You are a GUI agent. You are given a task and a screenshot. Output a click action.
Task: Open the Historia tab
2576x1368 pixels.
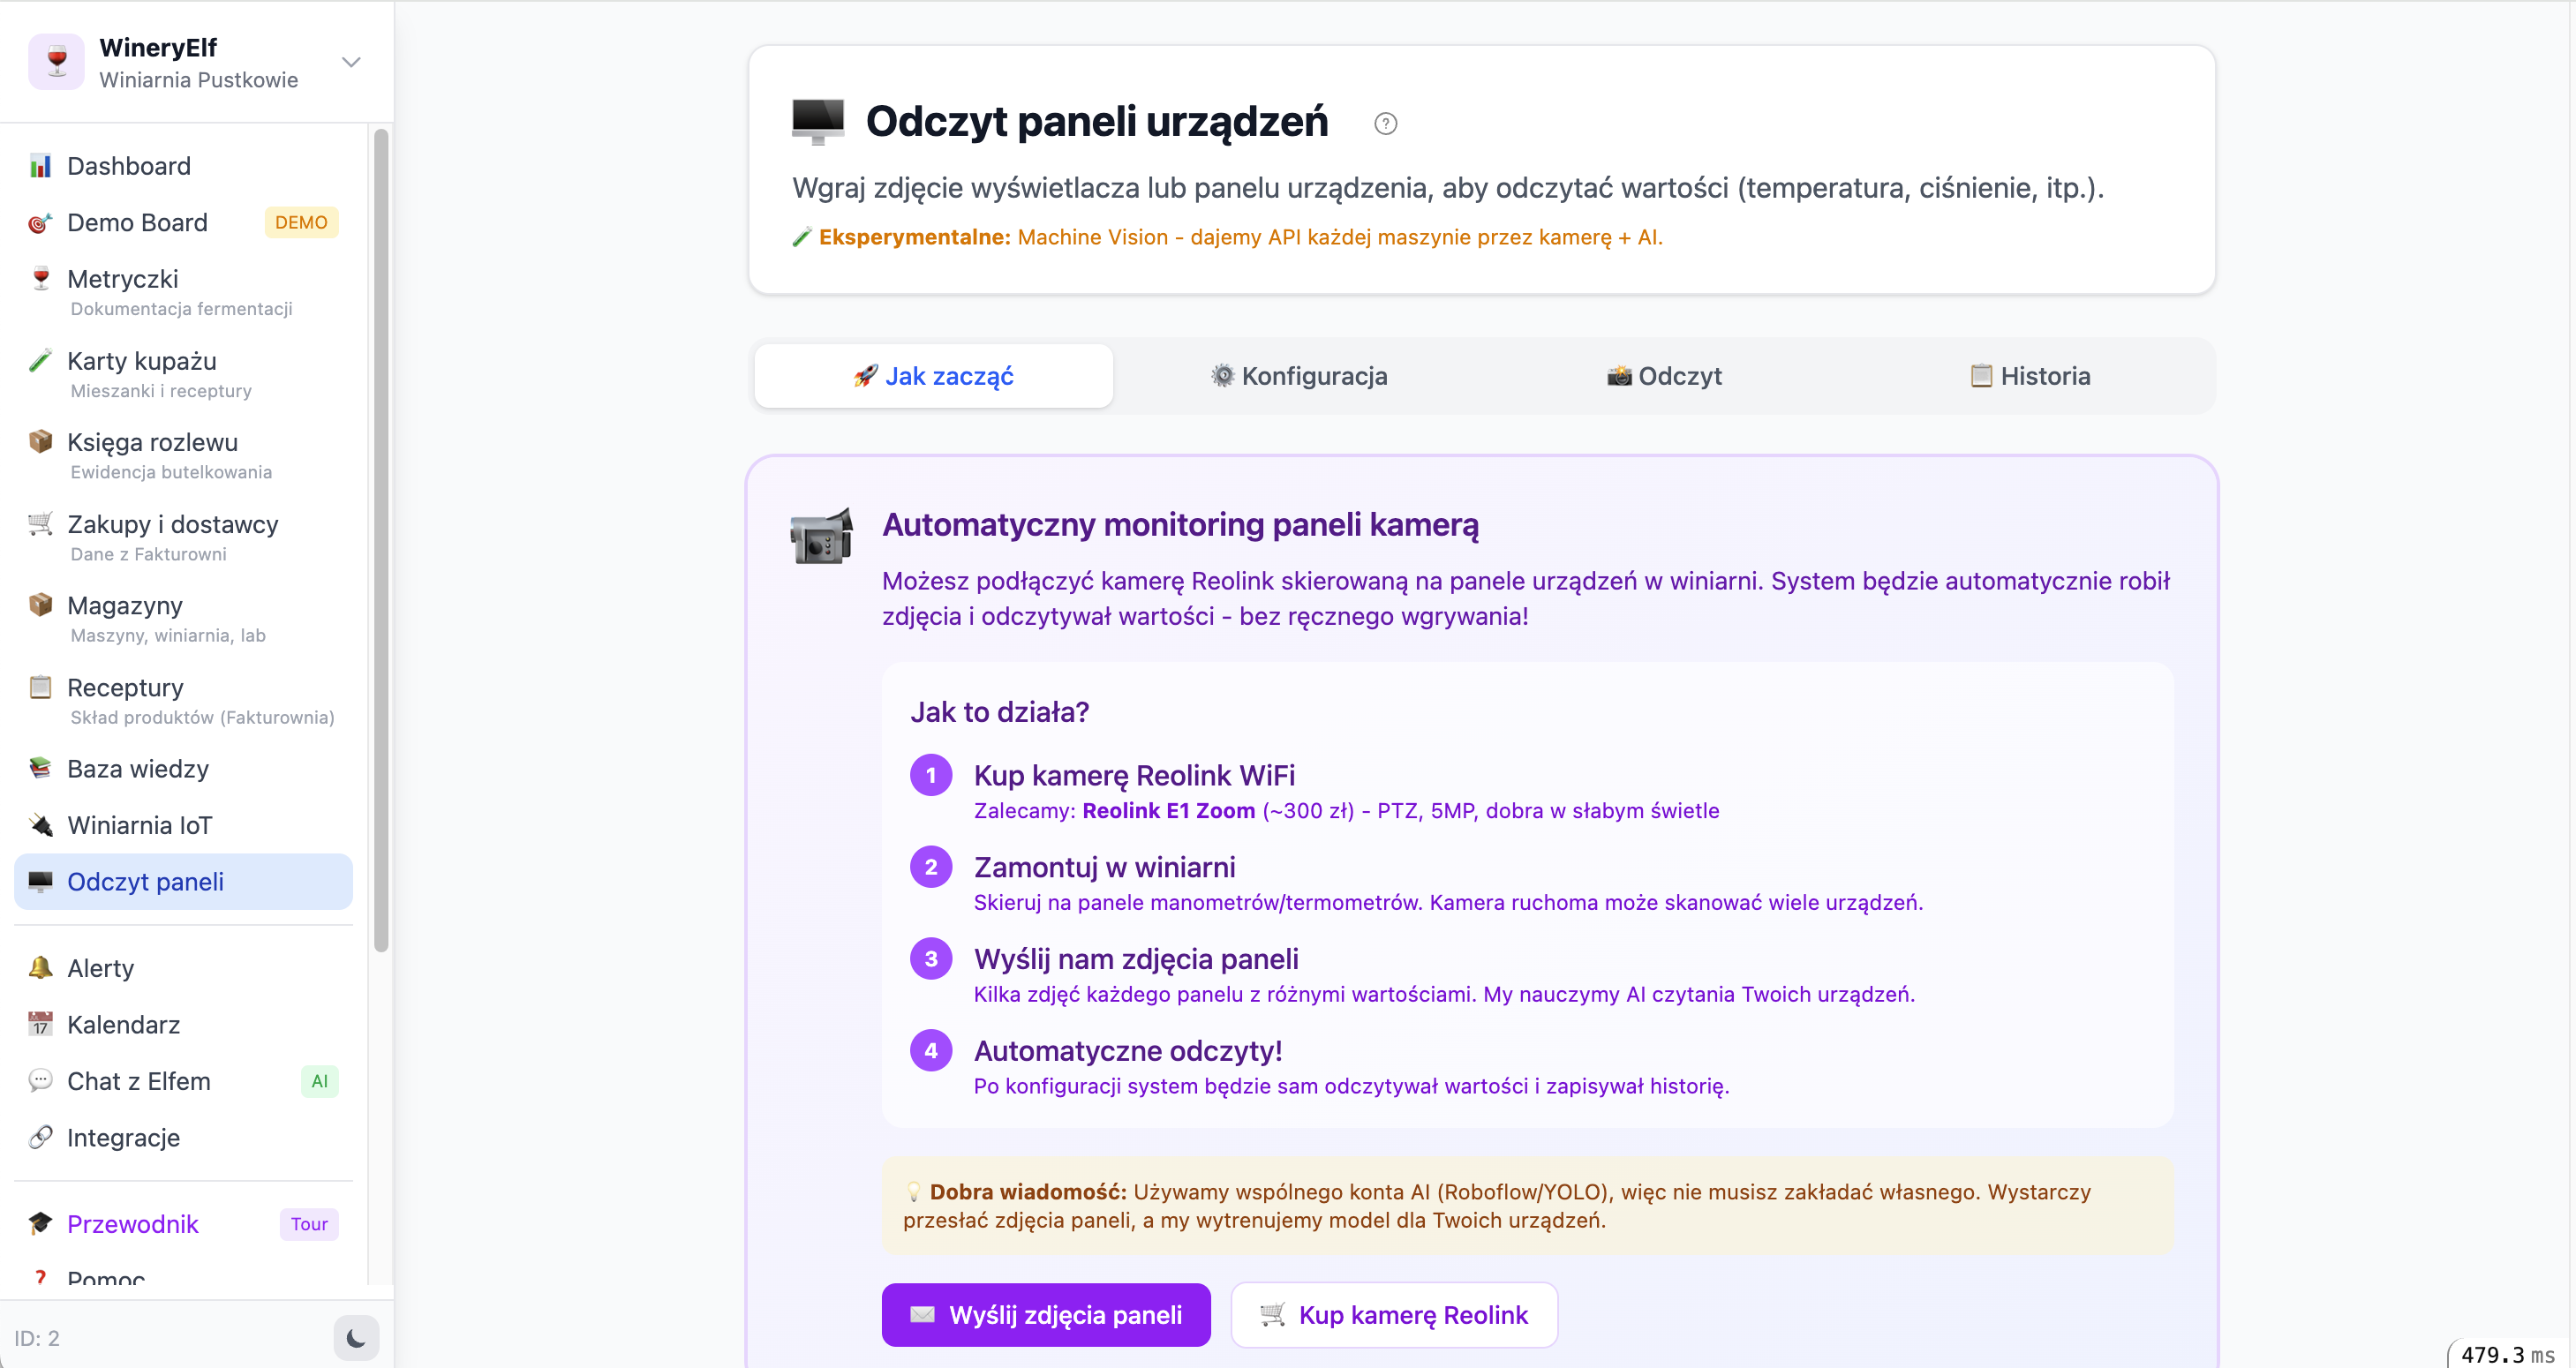[x=2030, y=376]
